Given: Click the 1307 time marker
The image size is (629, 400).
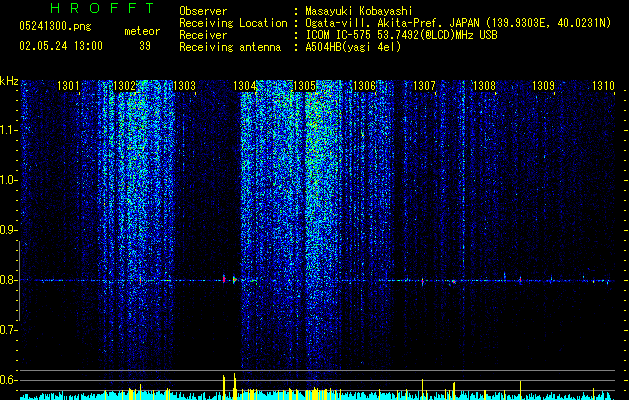Looking at the screenshot, I should pyautogui.click(x=424, y=86).
